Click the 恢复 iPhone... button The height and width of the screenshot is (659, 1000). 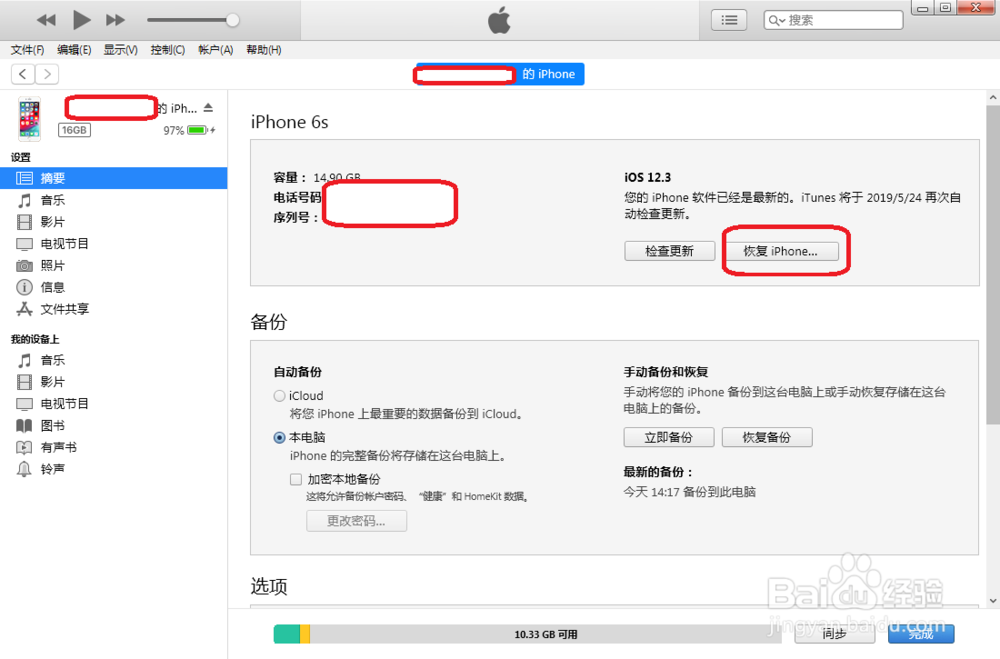(780, 251)
